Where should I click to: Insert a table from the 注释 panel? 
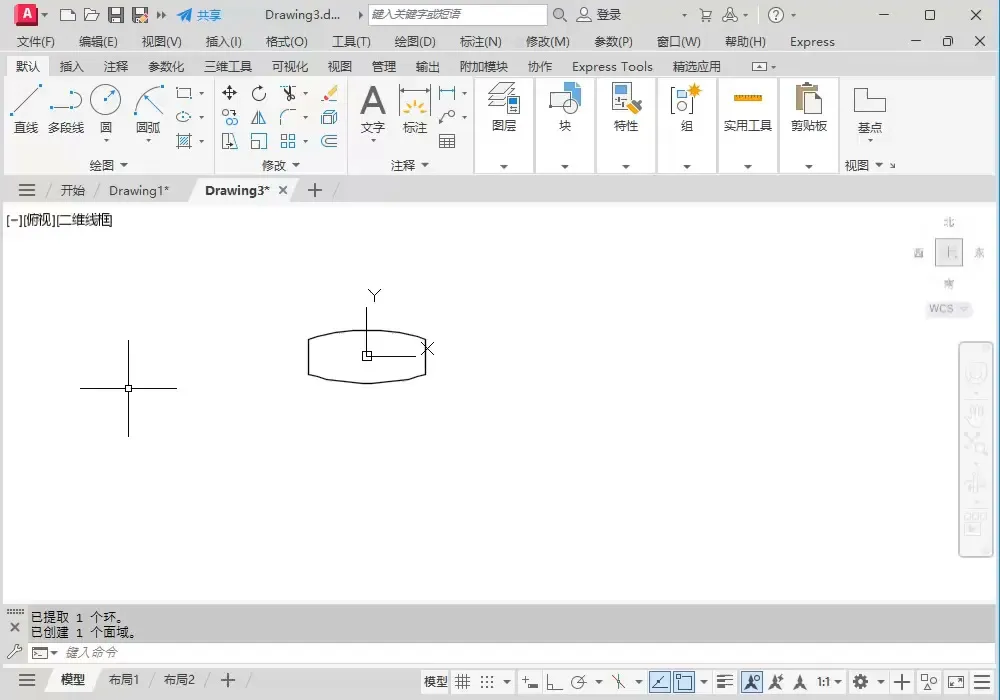point(447,141)
